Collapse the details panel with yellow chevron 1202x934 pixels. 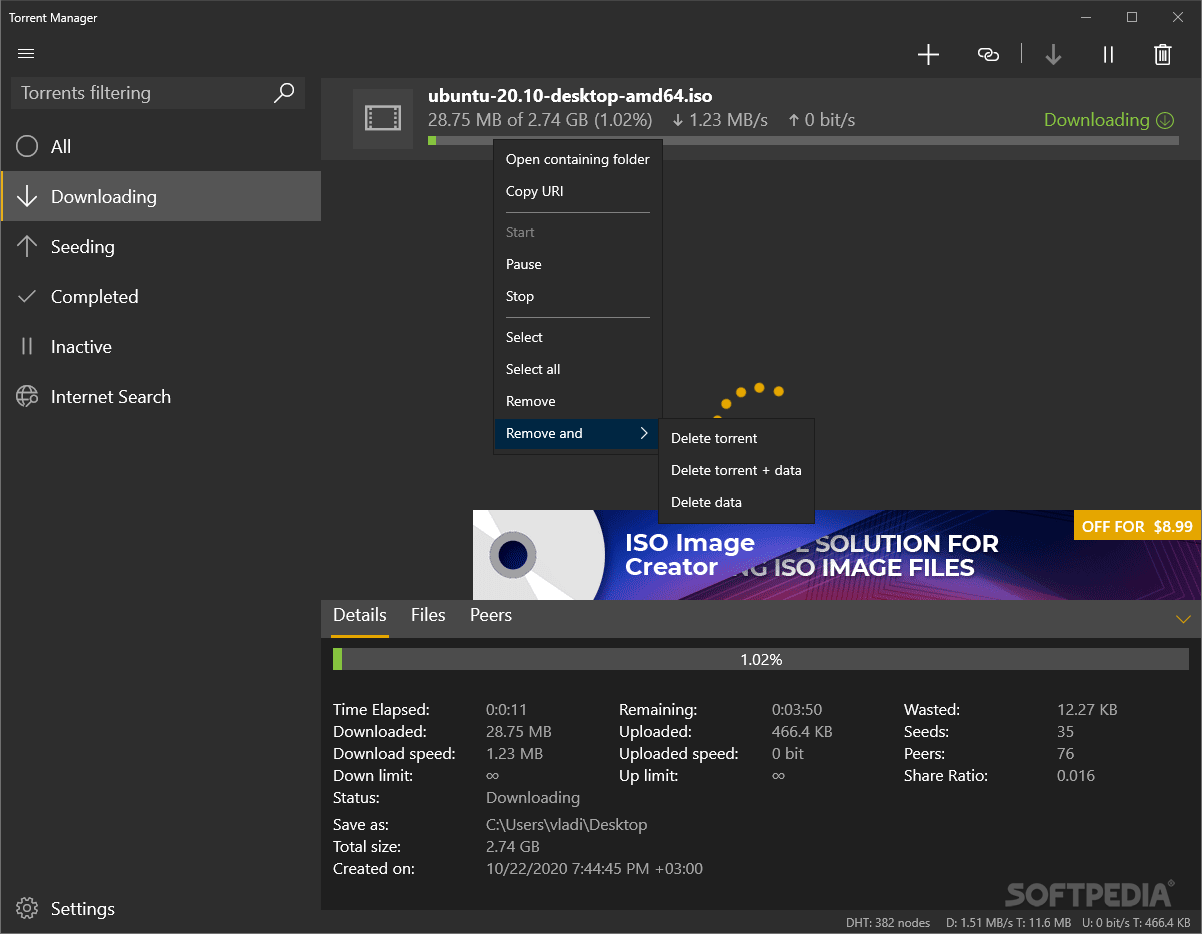(x=1183, y=619)
